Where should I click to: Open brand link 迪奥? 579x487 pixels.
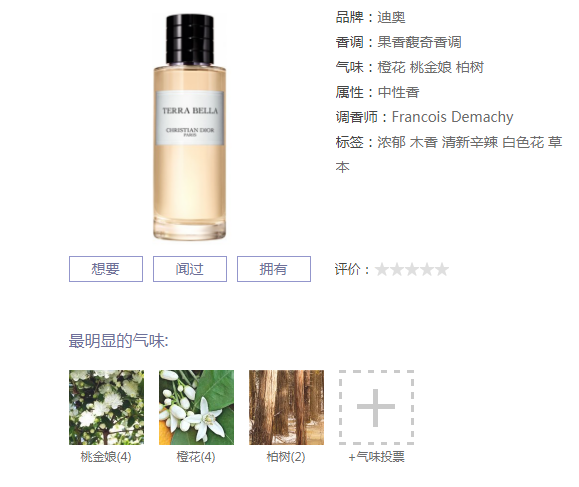(391, 17)
